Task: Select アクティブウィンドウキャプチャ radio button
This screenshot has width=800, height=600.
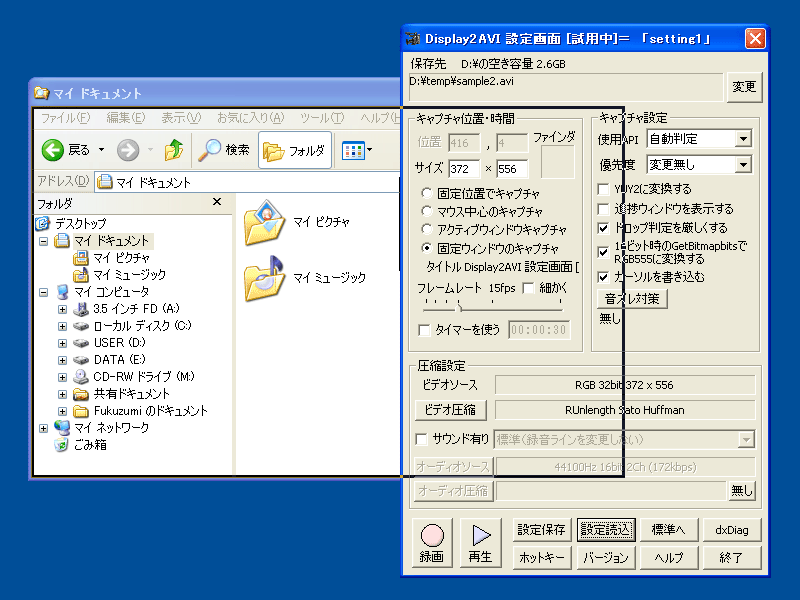Action: coord(427,229)
